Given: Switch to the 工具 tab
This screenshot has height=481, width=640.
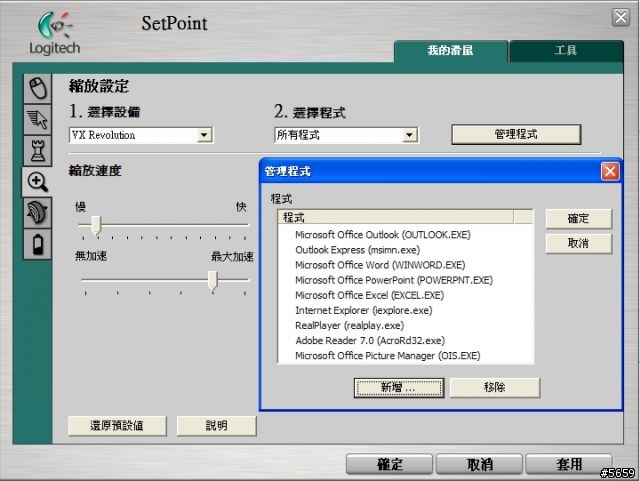Looking at the screenshot, I should click(566, 51).
